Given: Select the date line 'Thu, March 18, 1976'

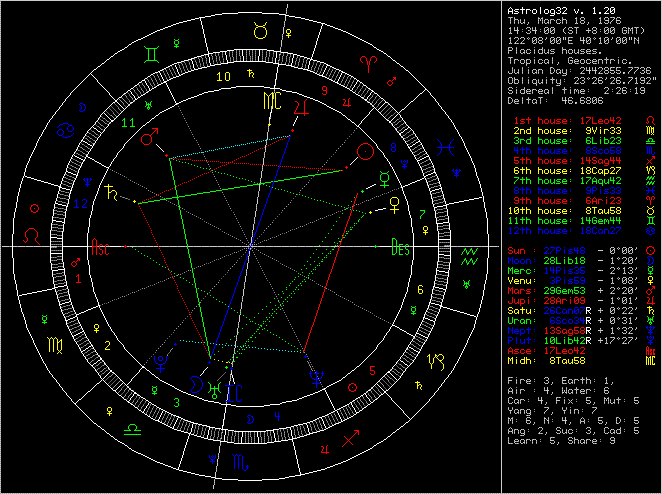Looking at the screenshot, I should point(564,21).
